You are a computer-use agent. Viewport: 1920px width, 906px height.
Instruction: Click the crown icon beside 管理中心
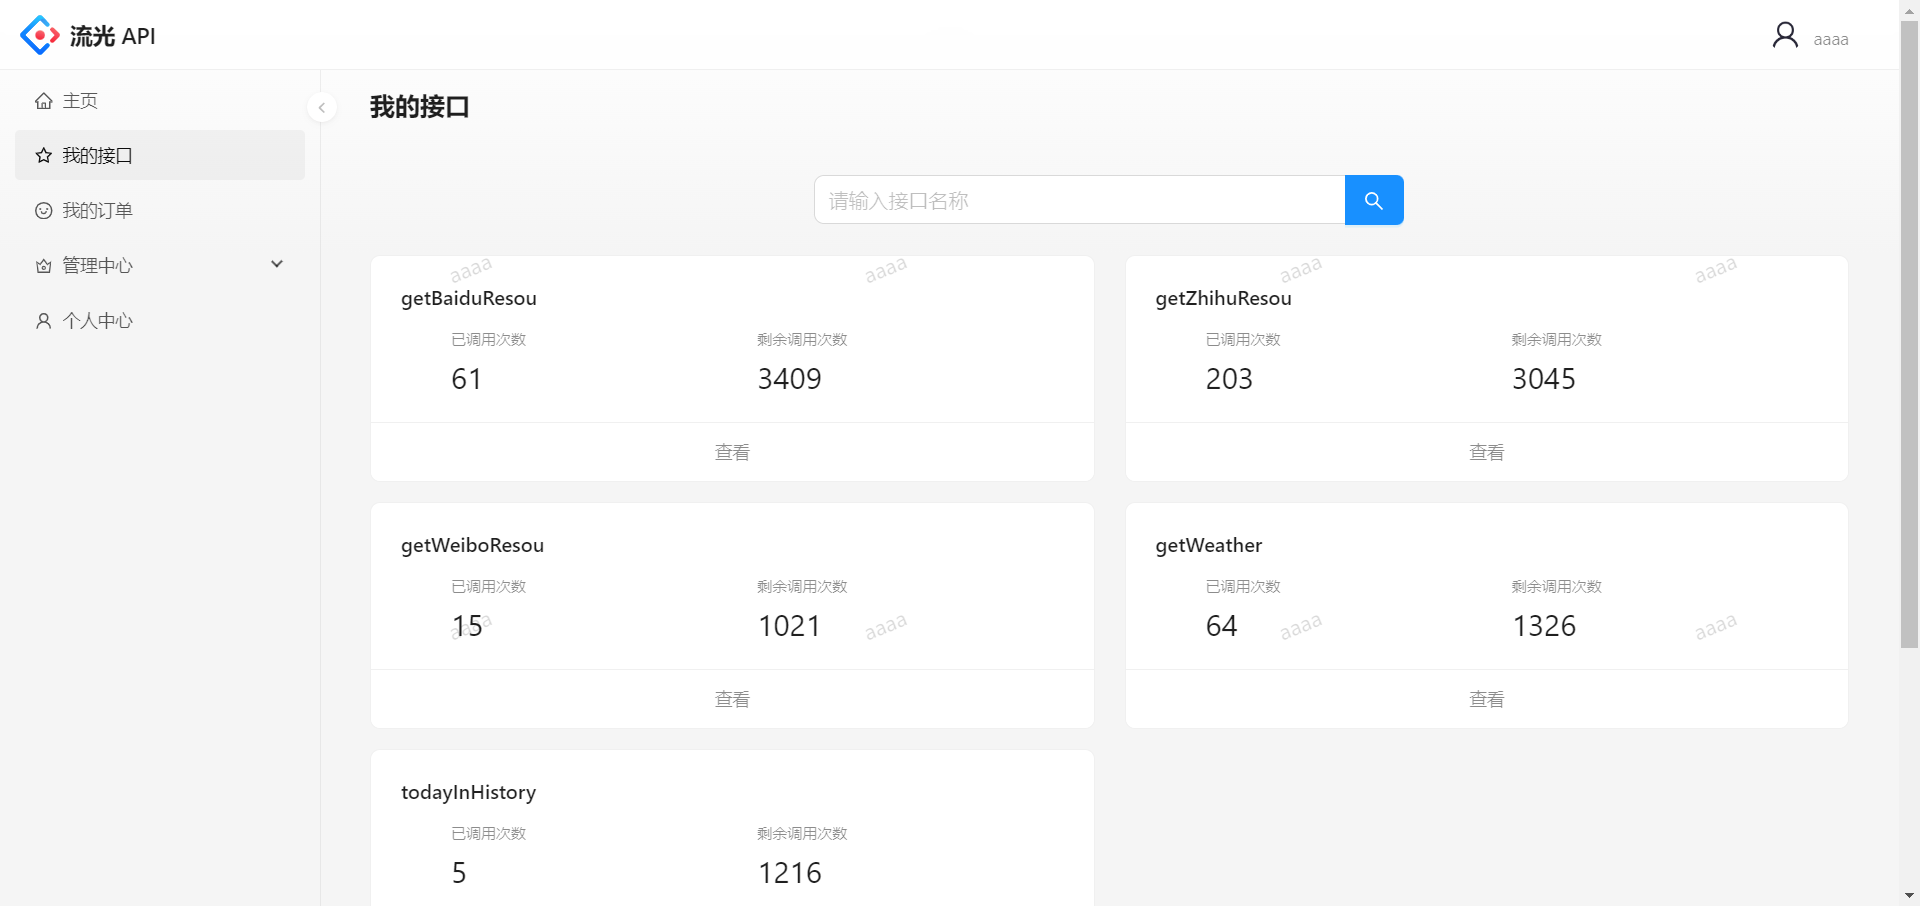point(44,266)
